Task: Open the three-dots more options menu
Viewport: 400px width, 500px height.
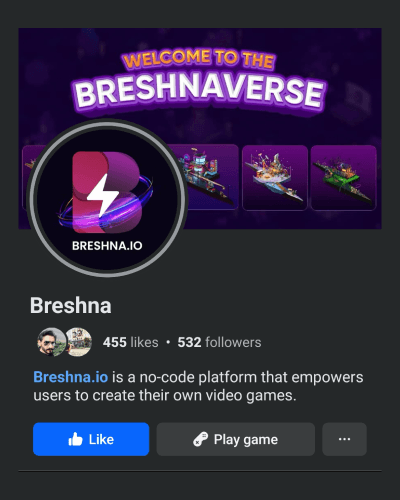Action: pos(344,439)
